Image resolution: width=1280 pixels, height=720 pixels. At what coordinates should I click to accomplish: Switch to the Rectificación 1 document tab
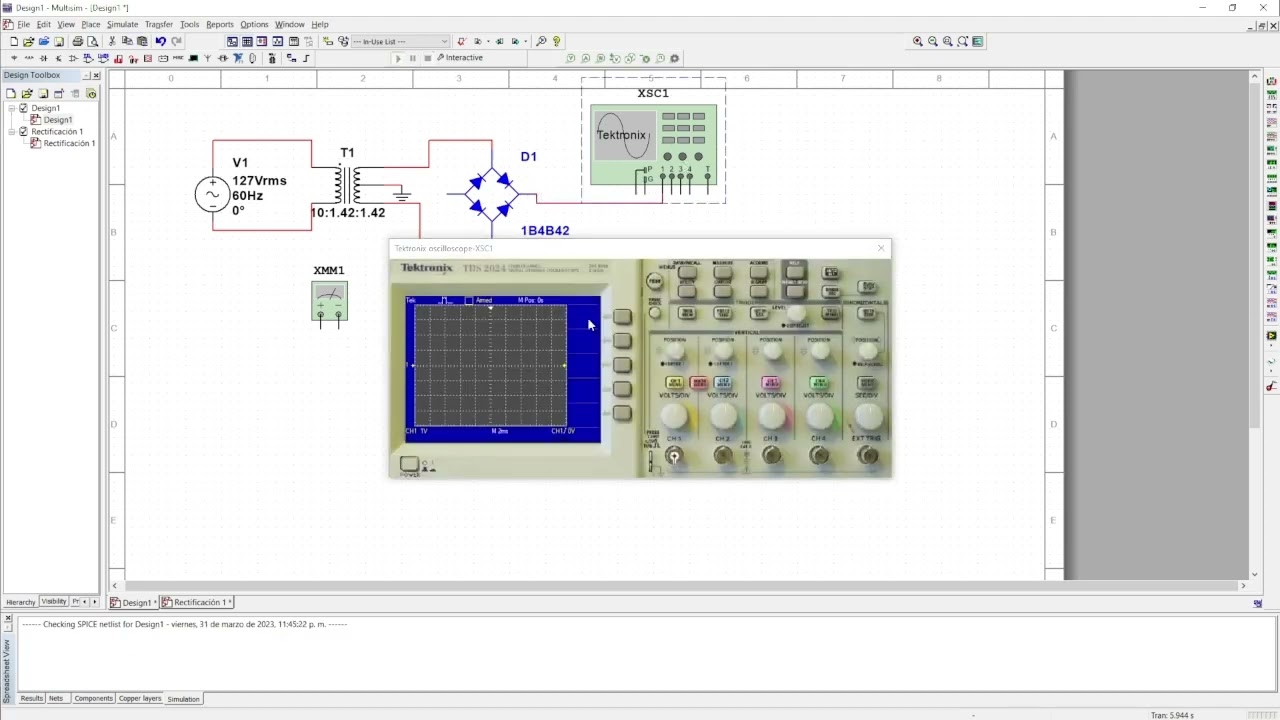(197, 602)
